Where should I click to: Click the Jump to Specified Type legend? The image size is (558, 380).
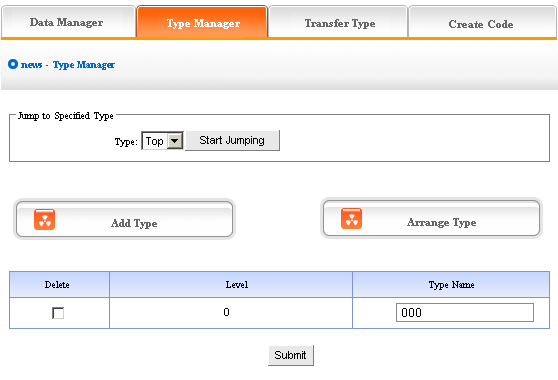coord(66,116)
